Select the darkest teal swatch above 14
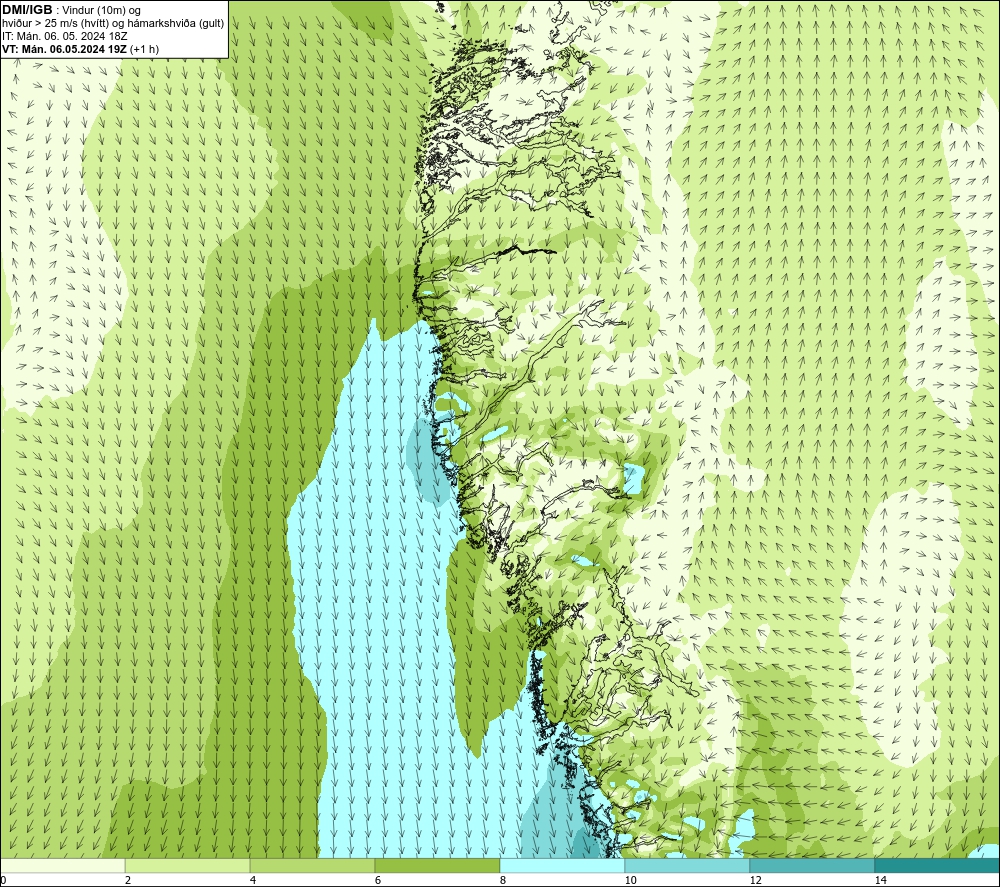Image resolution: width=1000 pixels, height=887 pixels. pyautogui.click(x=937, y=866)
